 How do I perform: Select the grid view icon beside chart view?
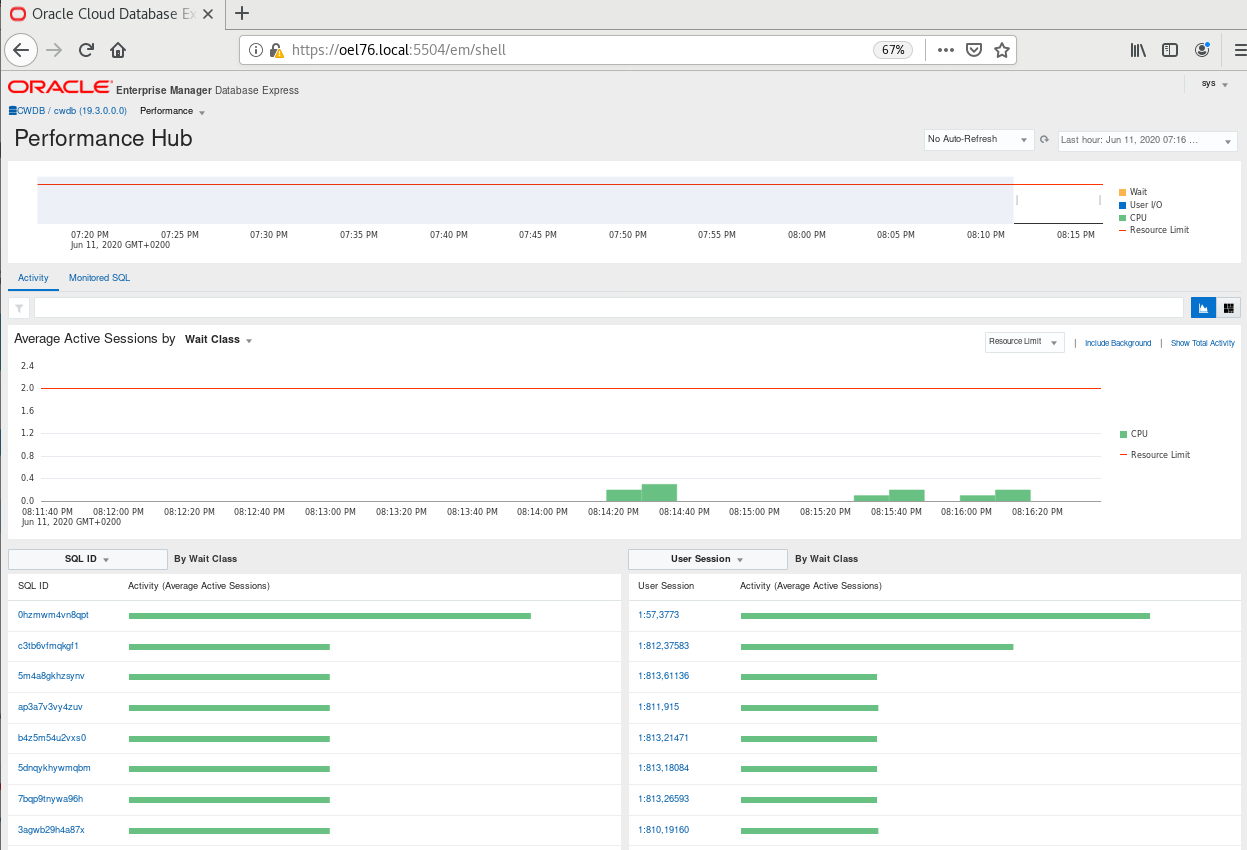pos(1229,307)
